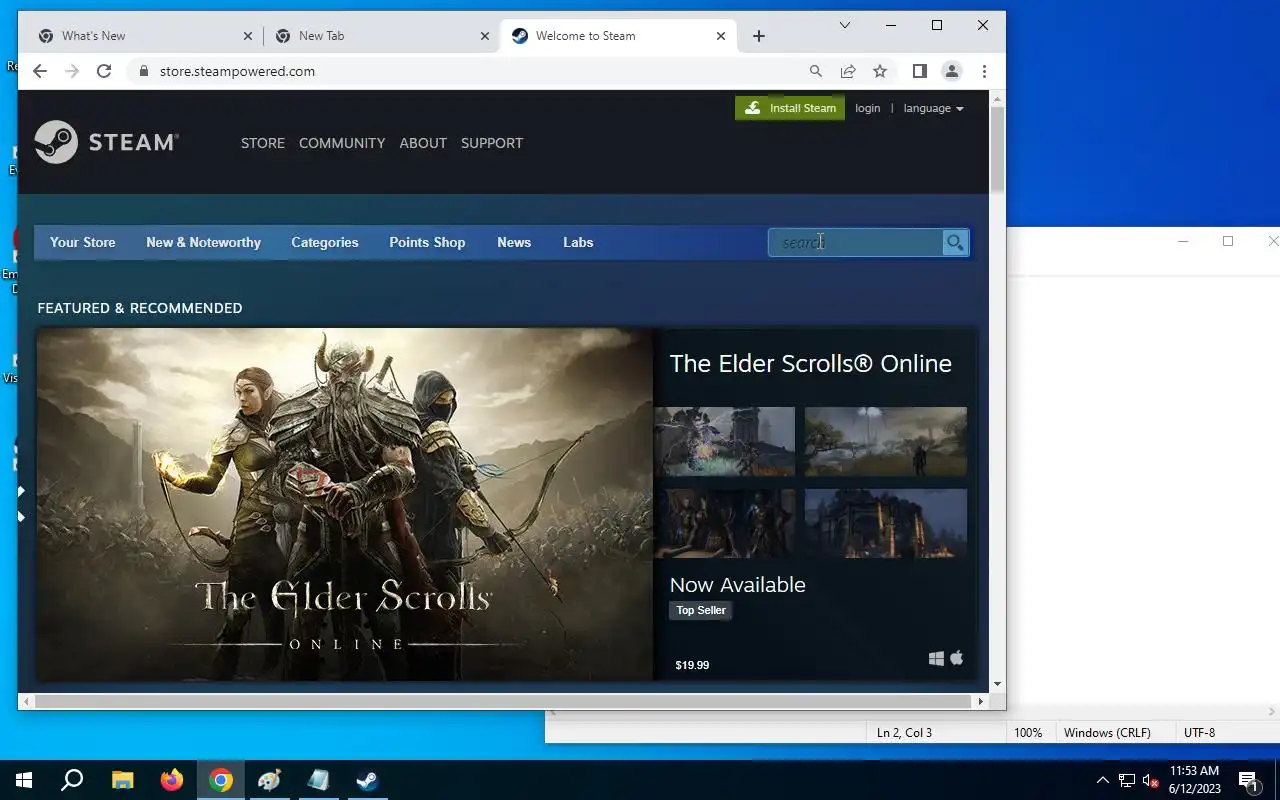Open Points Shop tab

click(427, 242)
